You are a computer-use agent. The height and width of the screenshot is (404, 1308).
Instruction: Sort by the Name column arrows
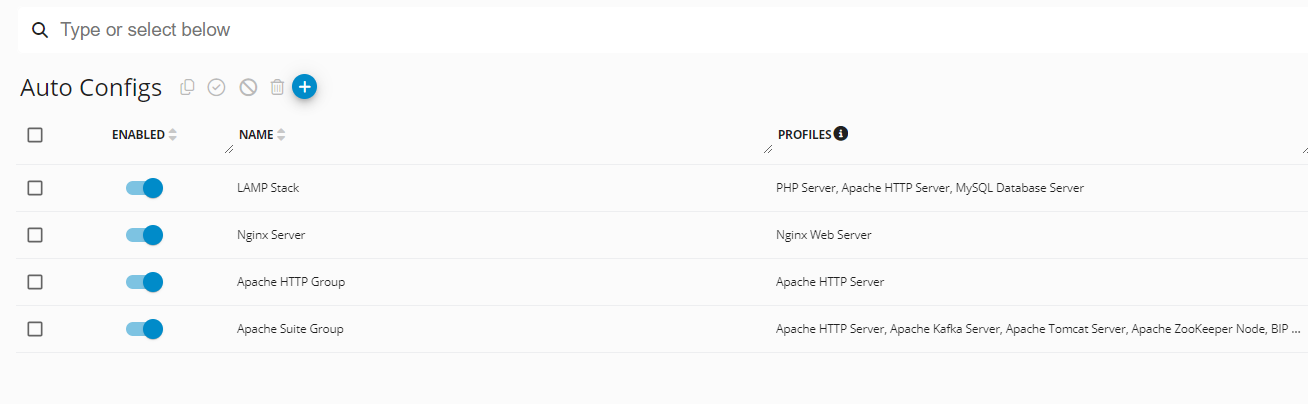pyautogui.click(x=281, y=135)
